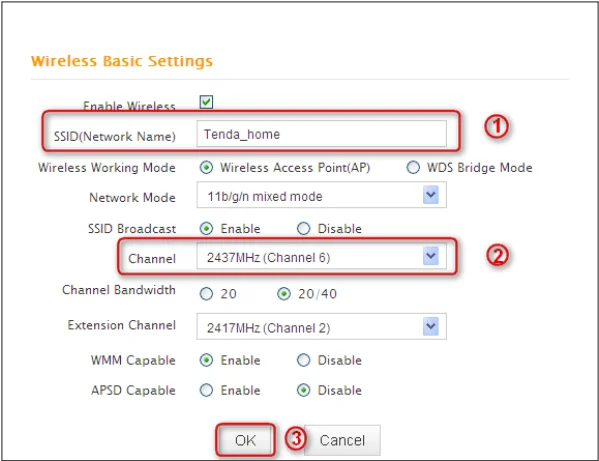Open the Network Mode dropdown arrow
The width and height of the screenshot is (599, 461).
coord(431,195)
